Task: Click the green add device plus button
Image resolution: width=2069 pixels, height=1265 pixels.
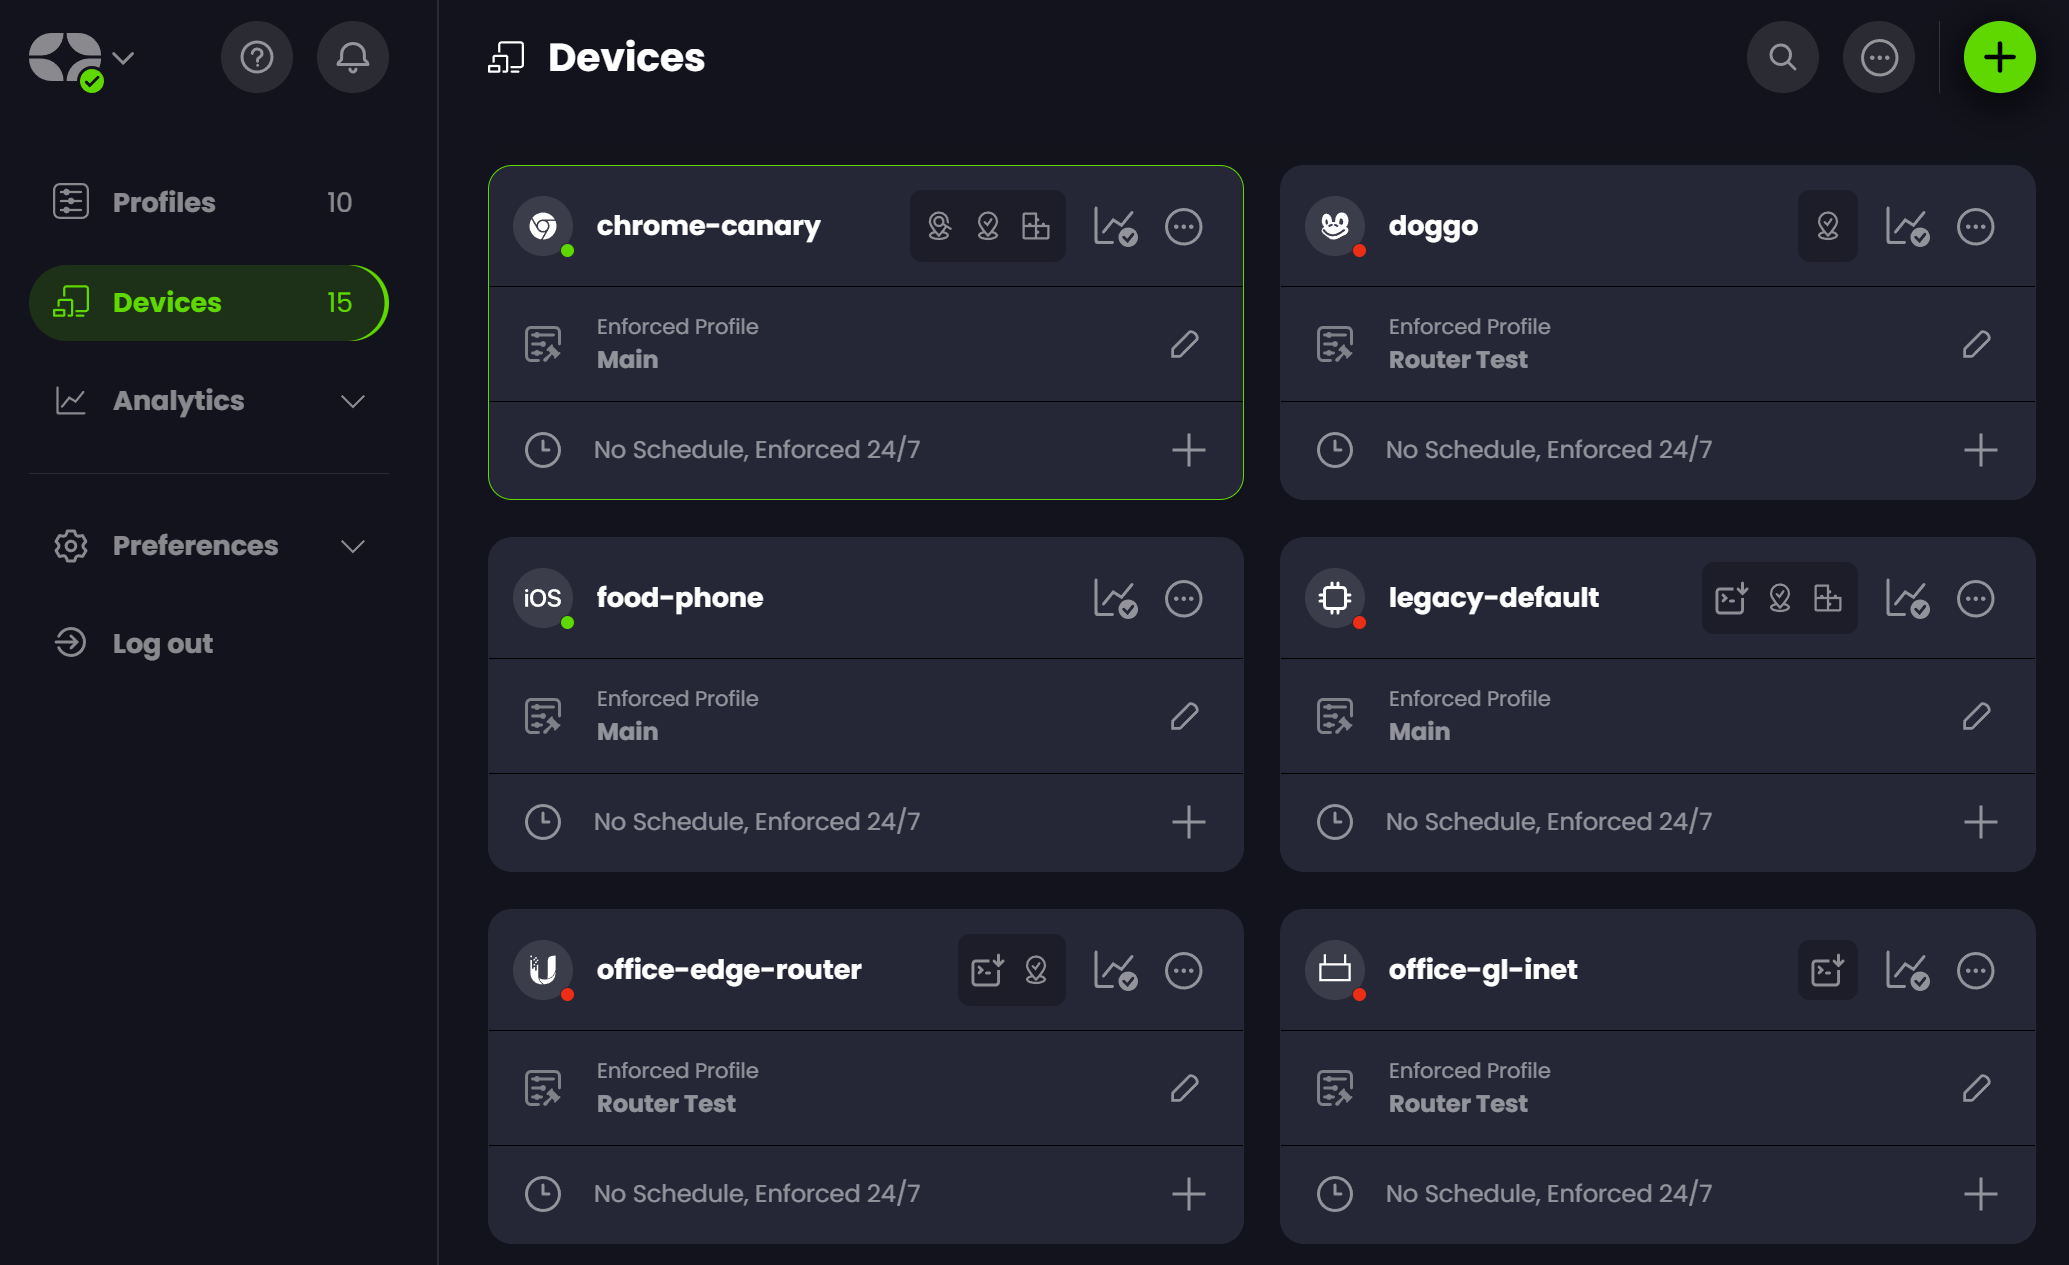Action: pos(1999,57)
